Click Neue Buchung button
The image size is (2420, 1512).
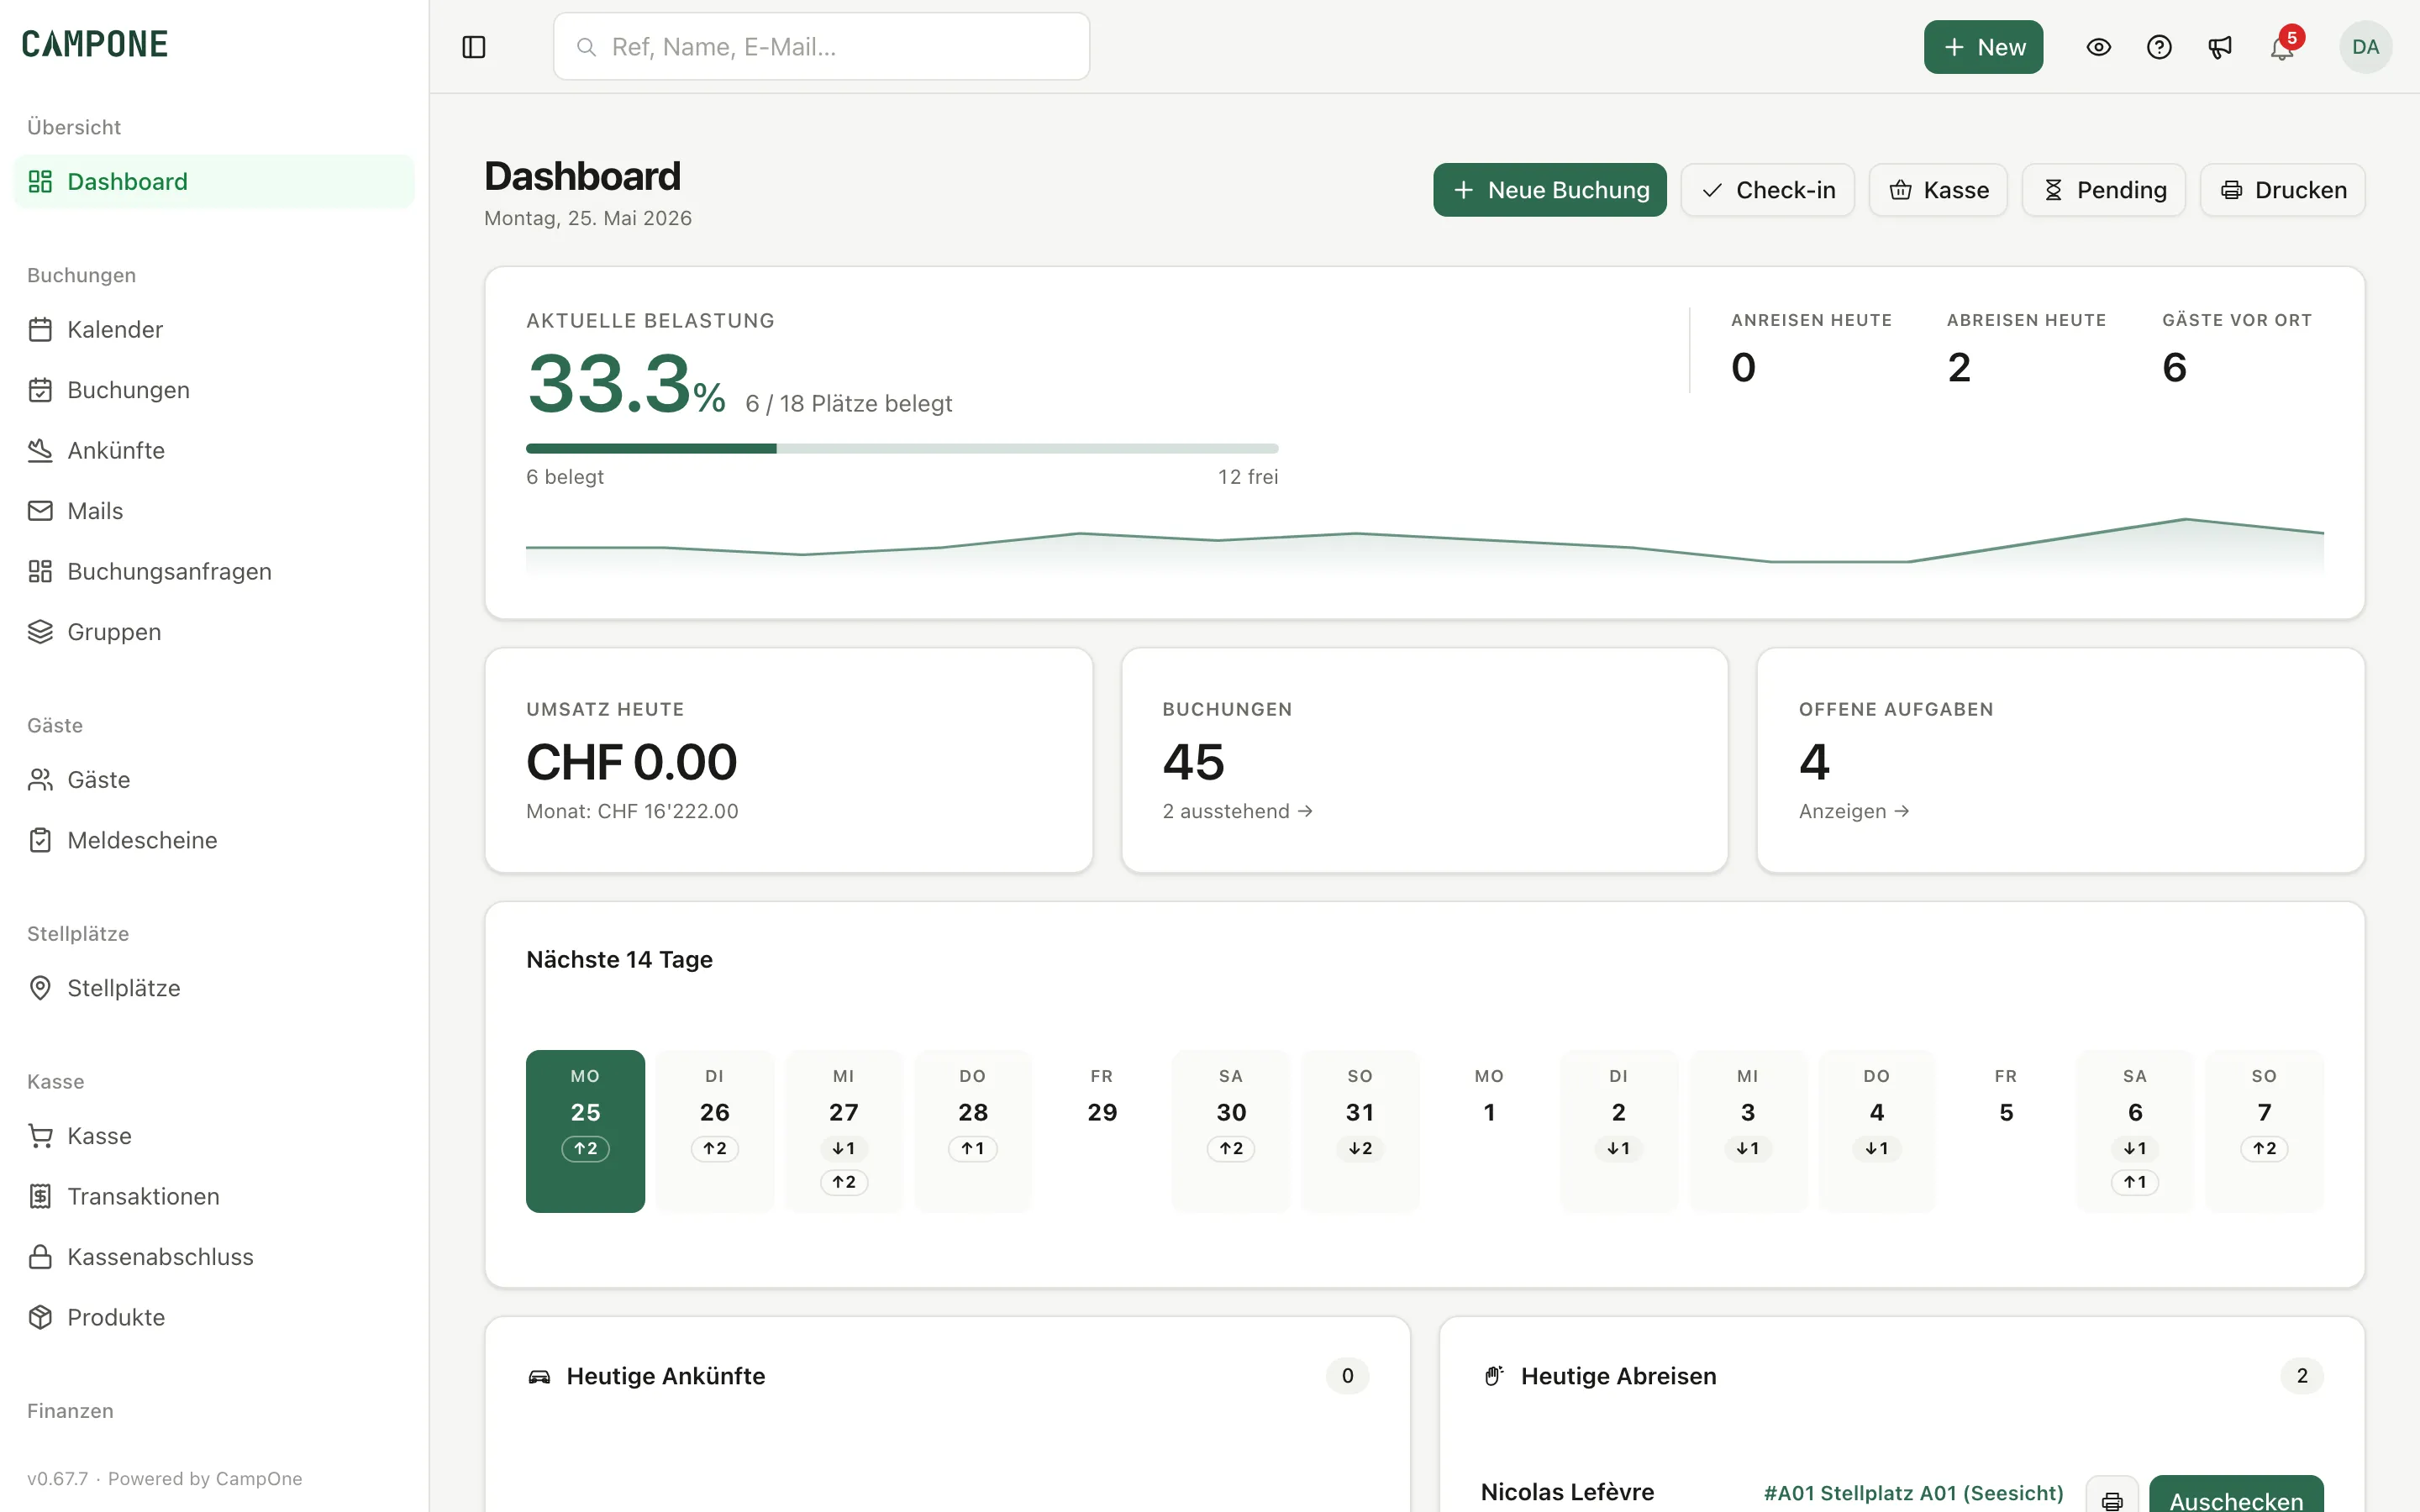[x=1549, y=190]
